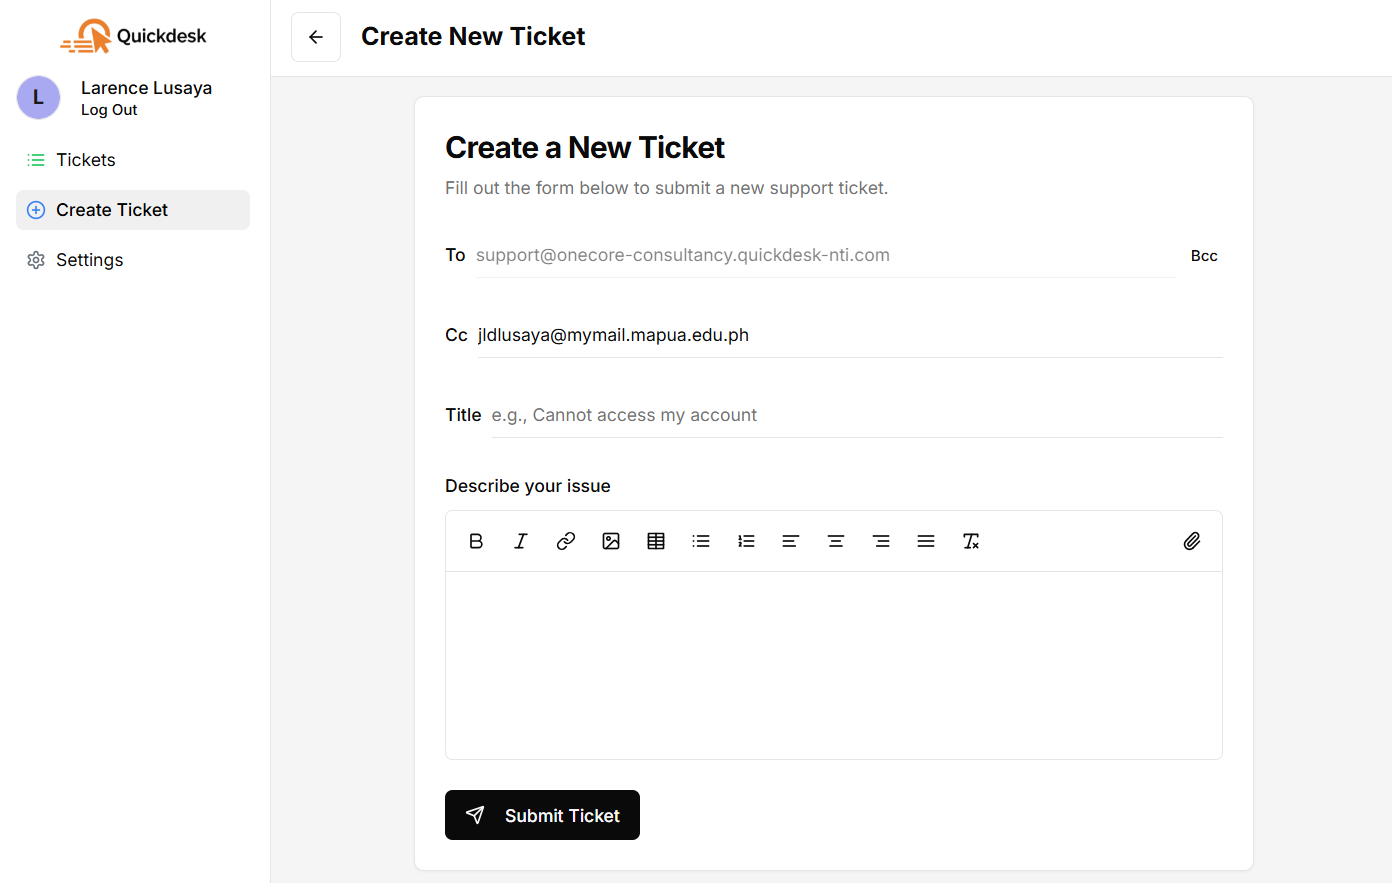The width and height of the screenshot is (1392, 883).
Task: Log out of Quickdesk
Action: (x=108, y=110)
